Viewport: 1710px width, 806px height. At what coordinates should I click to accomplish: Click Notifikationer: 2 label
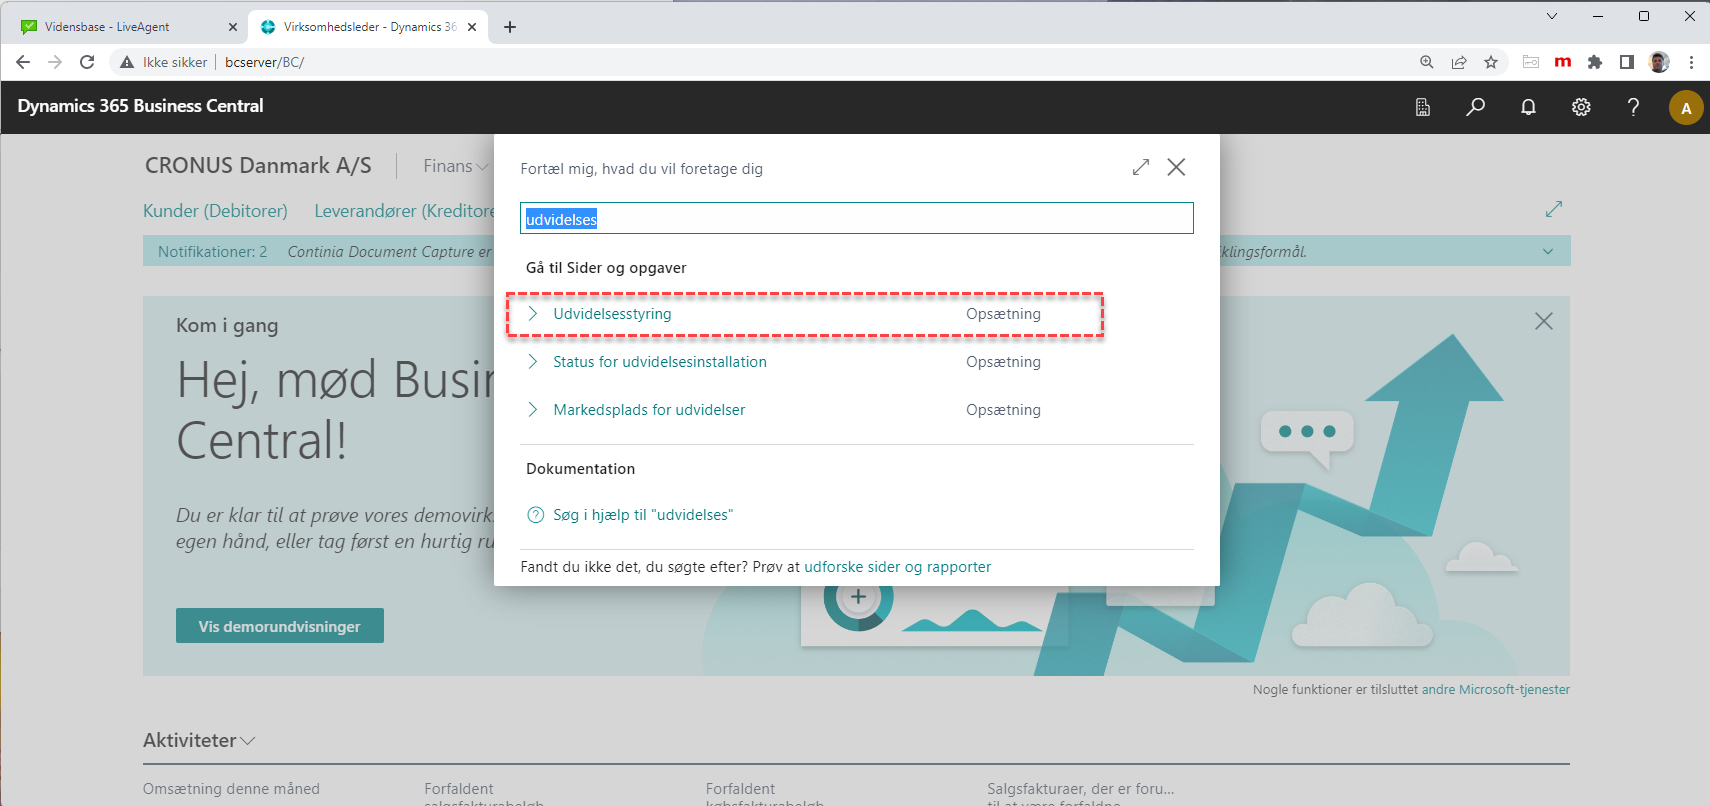coord(212,252)
